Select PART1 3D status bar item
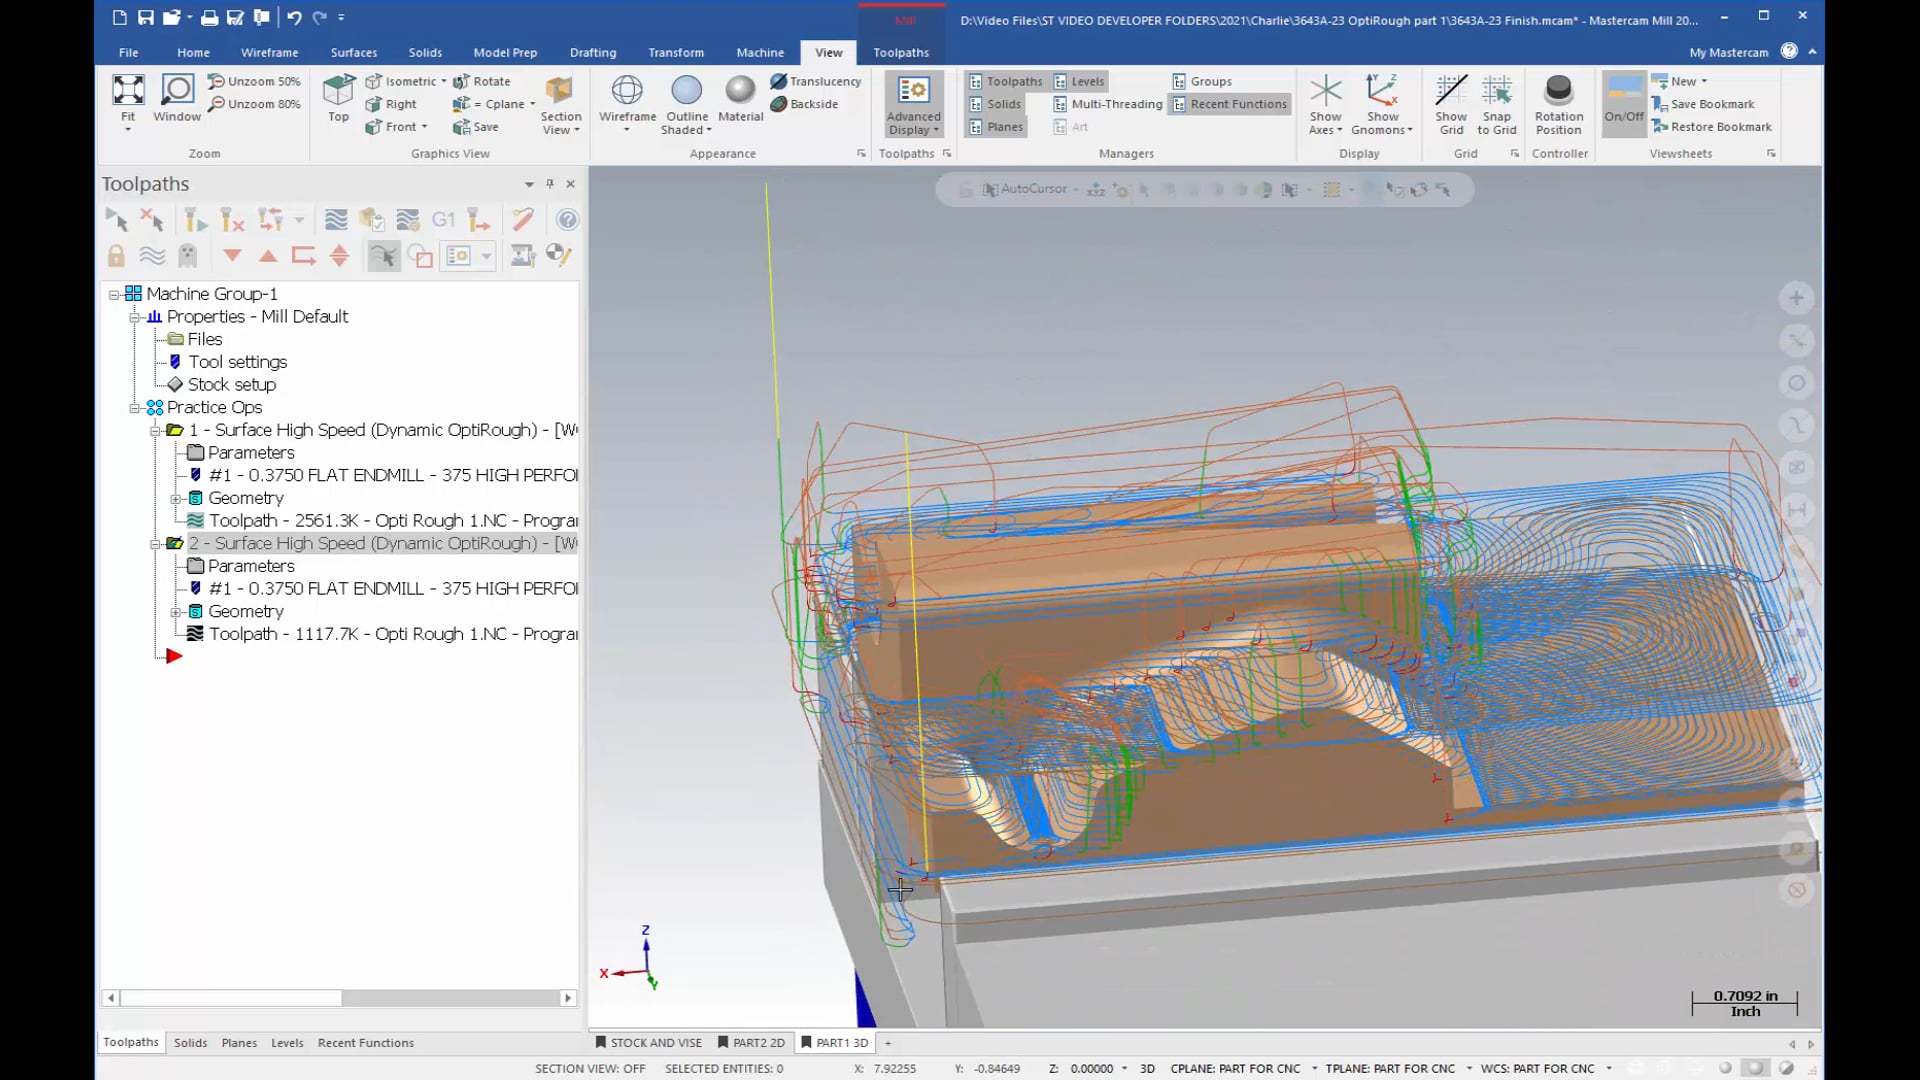This screenshot has height=1080, width=1920. (x=836, y=1042)
